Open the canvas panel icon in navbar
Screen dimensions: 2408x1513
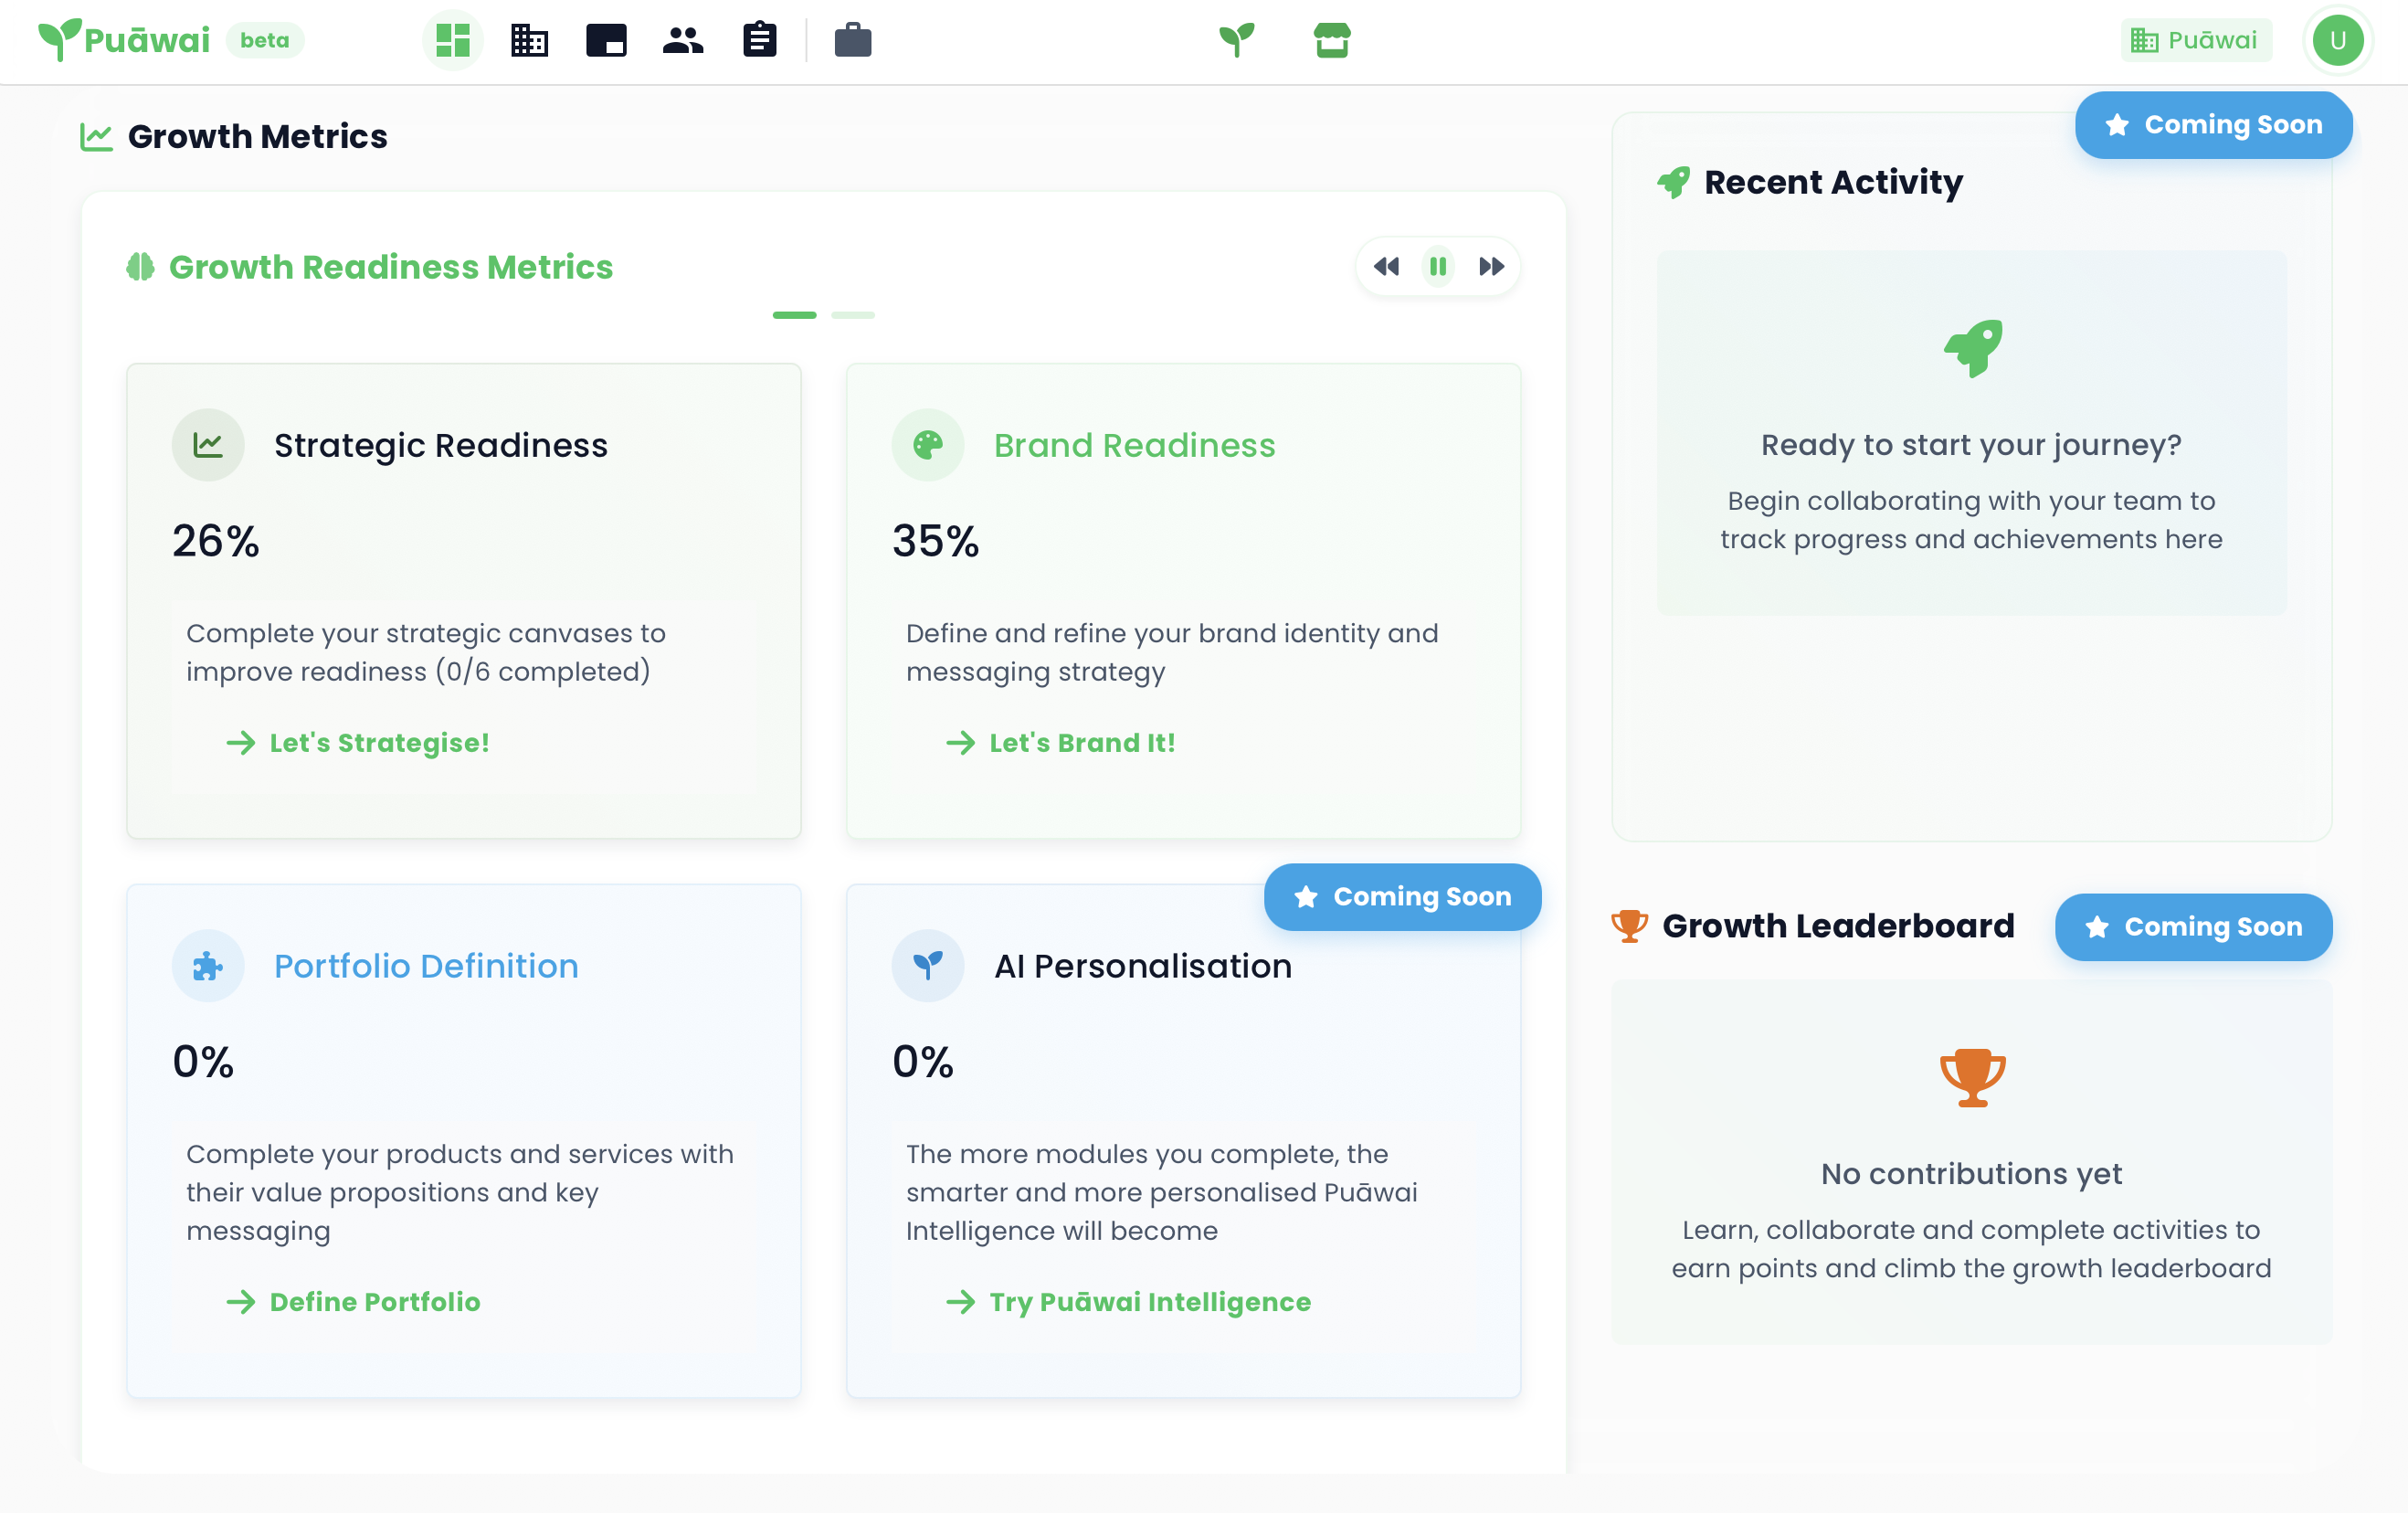pyautogui.click(x=606, y=41)
